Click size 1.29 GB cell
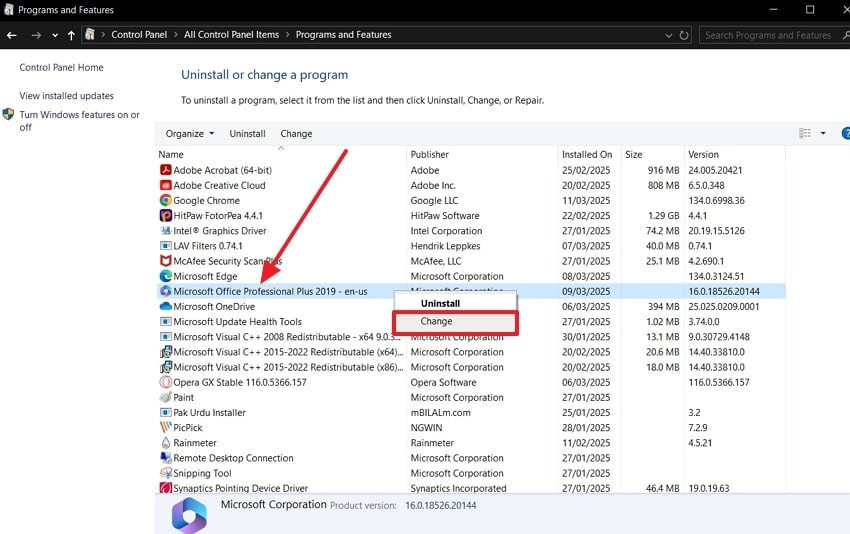The height and width of the screenshot is (534, 850). pos(664,216)
